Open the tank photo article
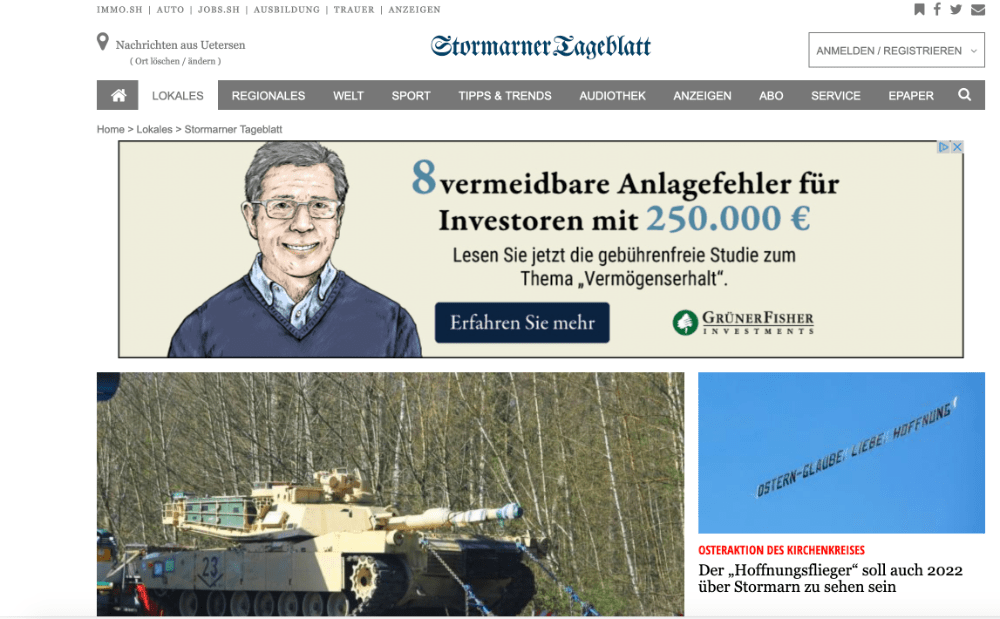 (x=390, y=494)
